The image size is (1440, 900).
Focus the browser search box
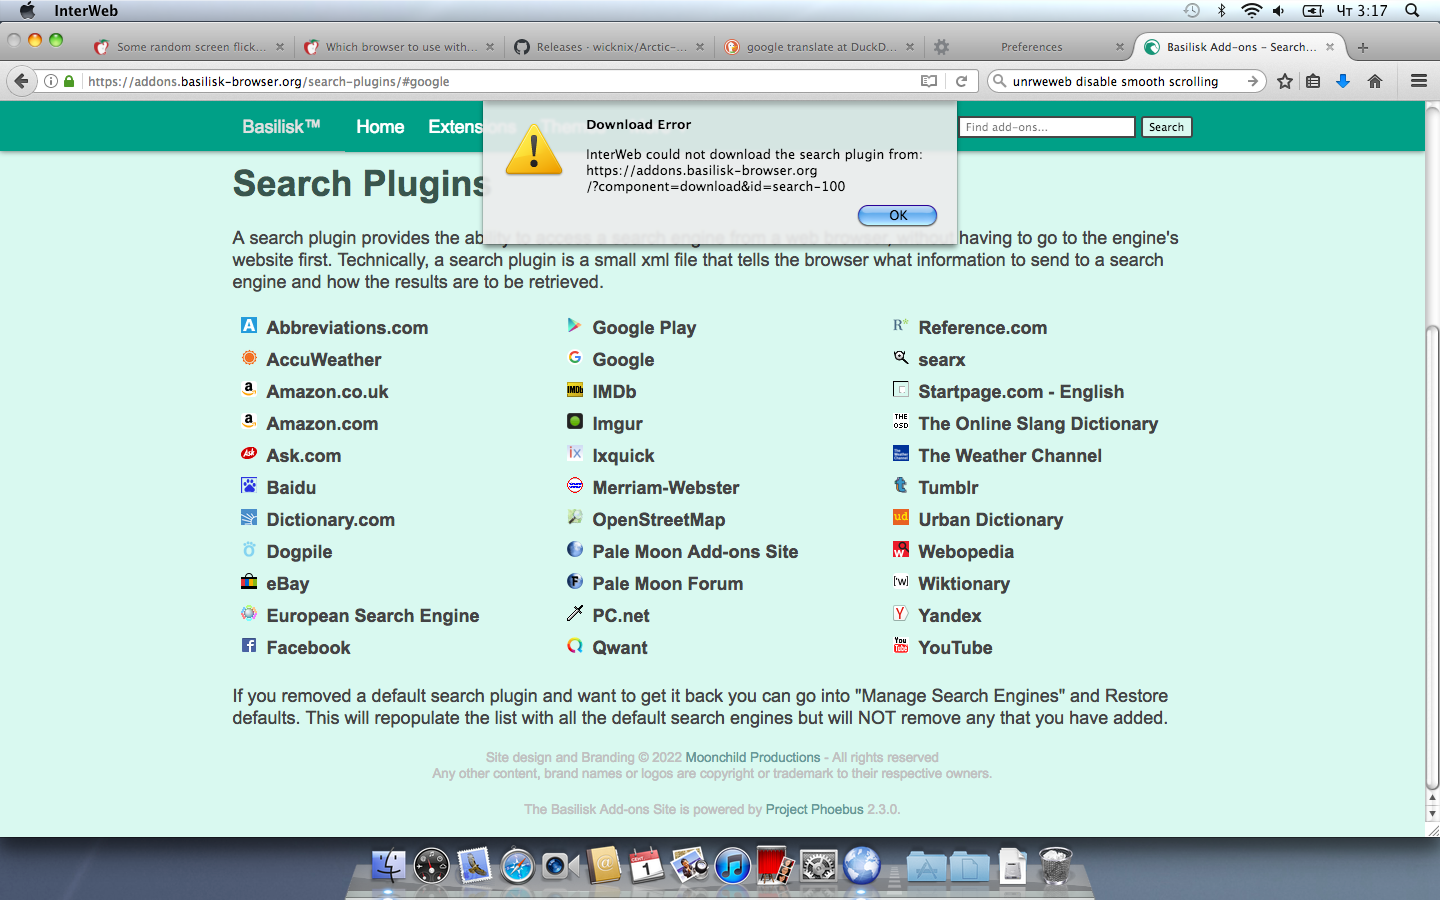pyautogui.click(x=1125, y=81)
